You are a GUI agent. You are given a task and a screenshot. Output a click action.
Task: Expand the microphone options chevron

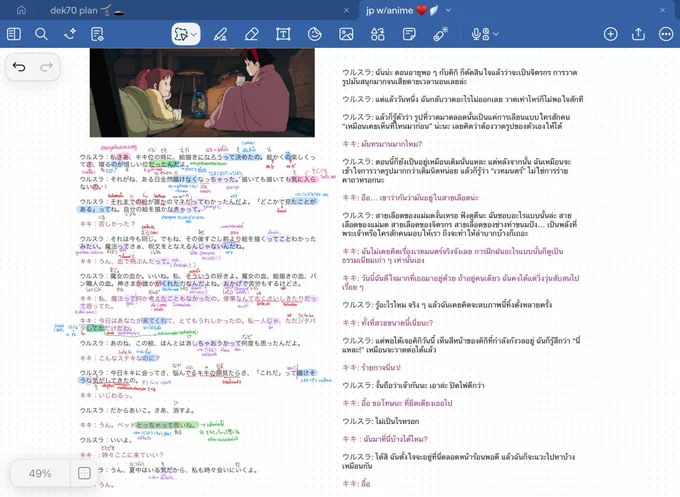[496, 34]
